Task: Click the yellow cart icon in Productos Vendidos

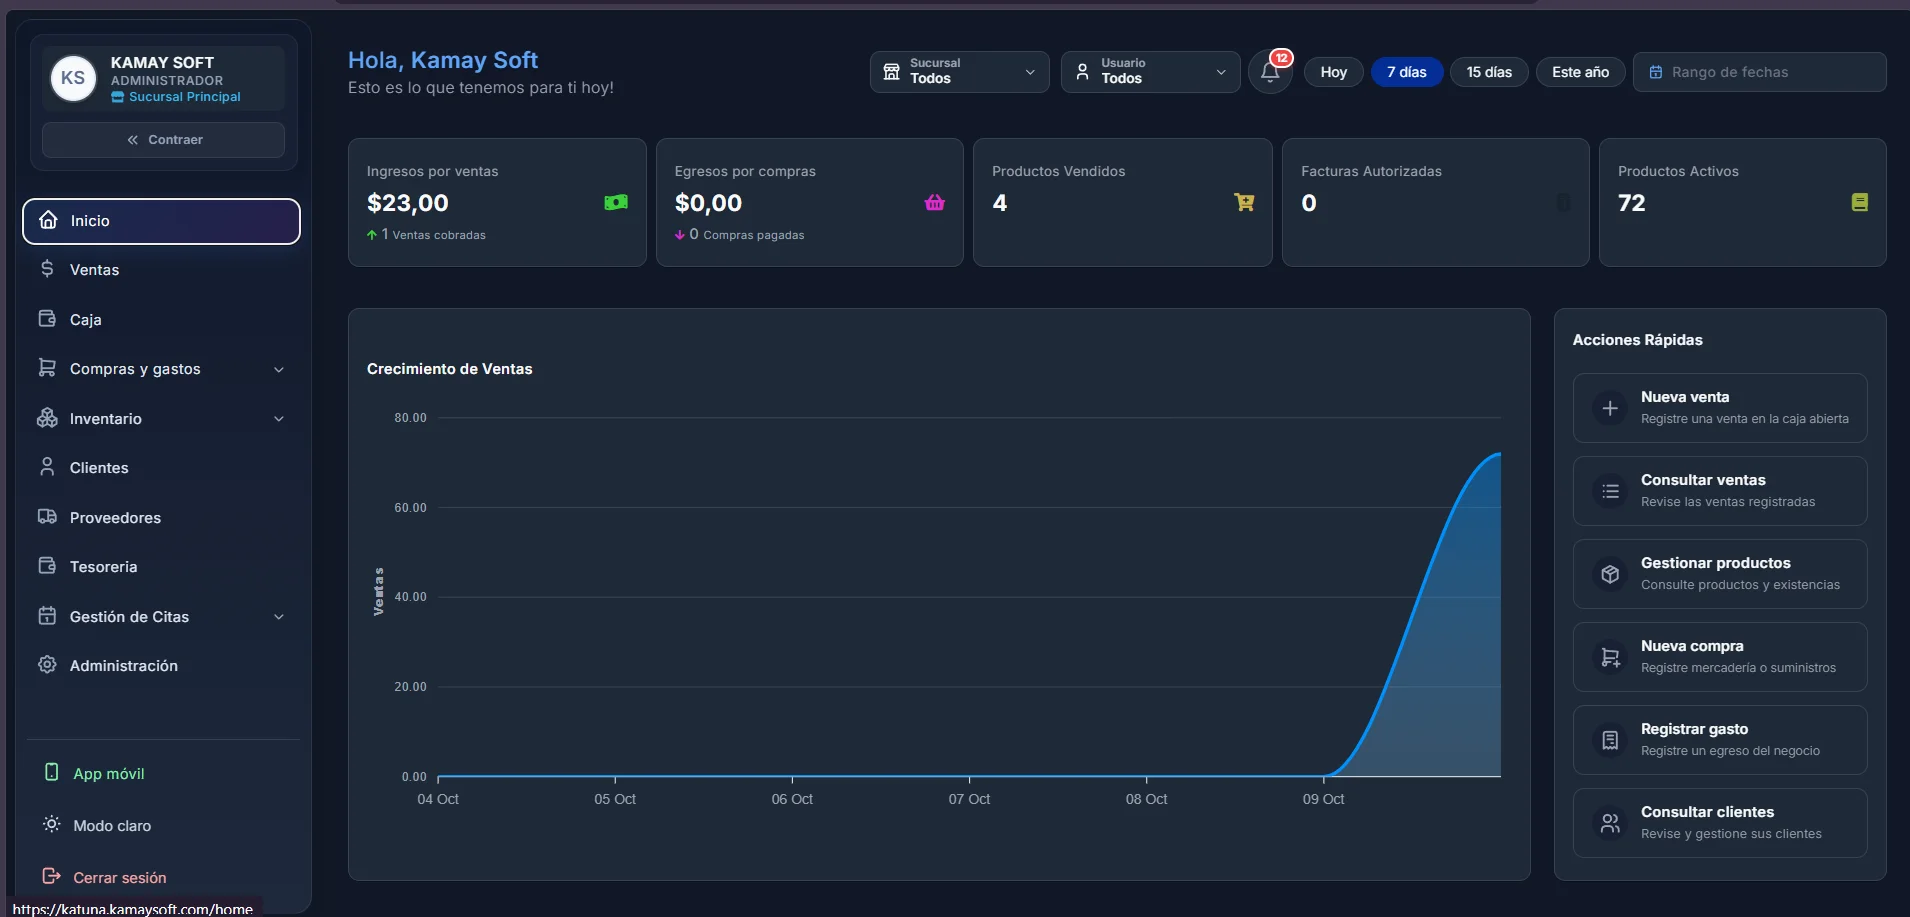Action: [x=1244, y=202]
